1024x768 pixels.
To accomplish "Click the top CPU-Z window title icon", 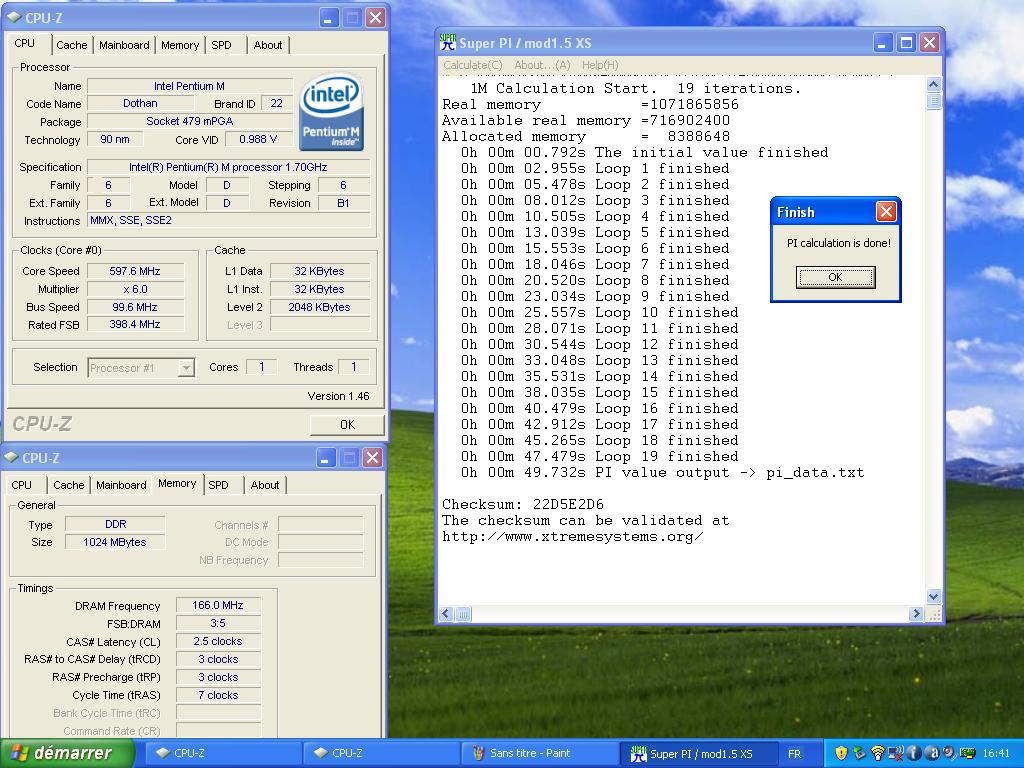I will tap(14, 18).
